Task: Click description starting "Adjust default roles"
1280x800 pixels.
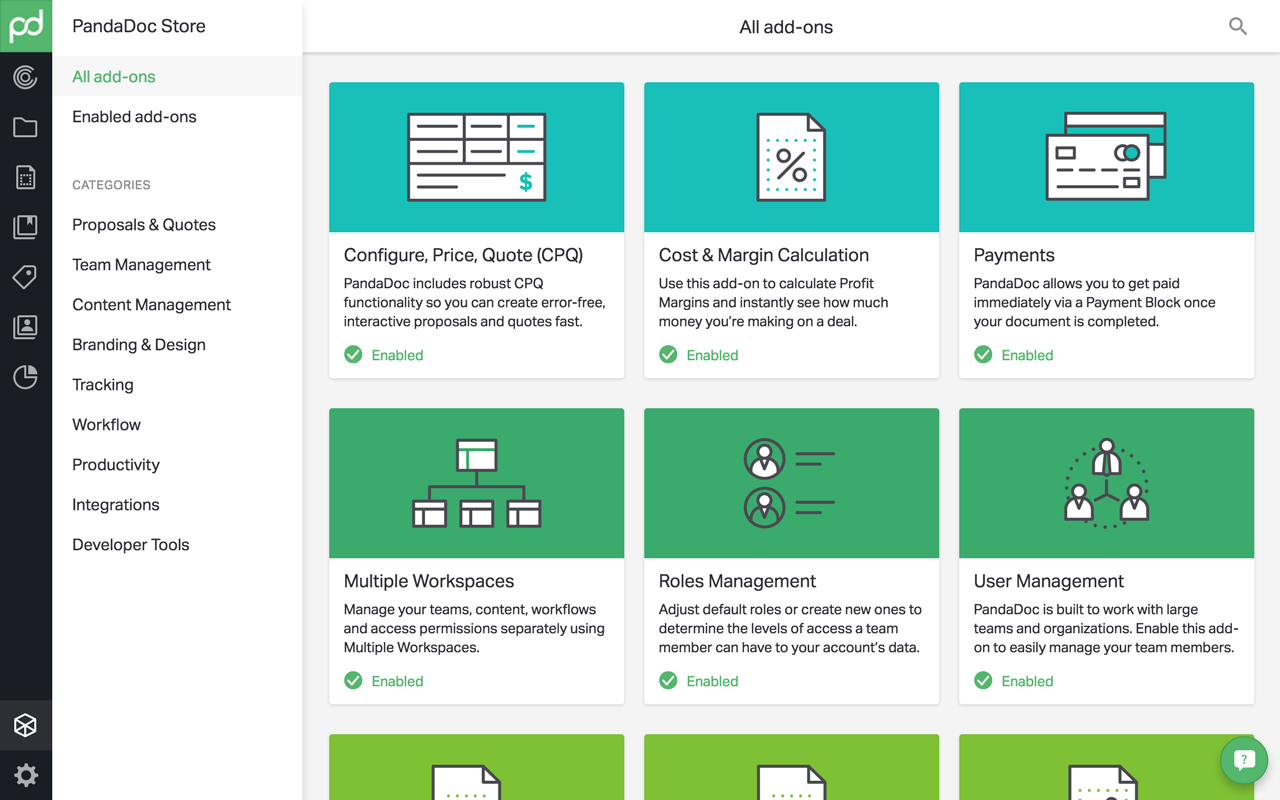Action: coord(790,629)
